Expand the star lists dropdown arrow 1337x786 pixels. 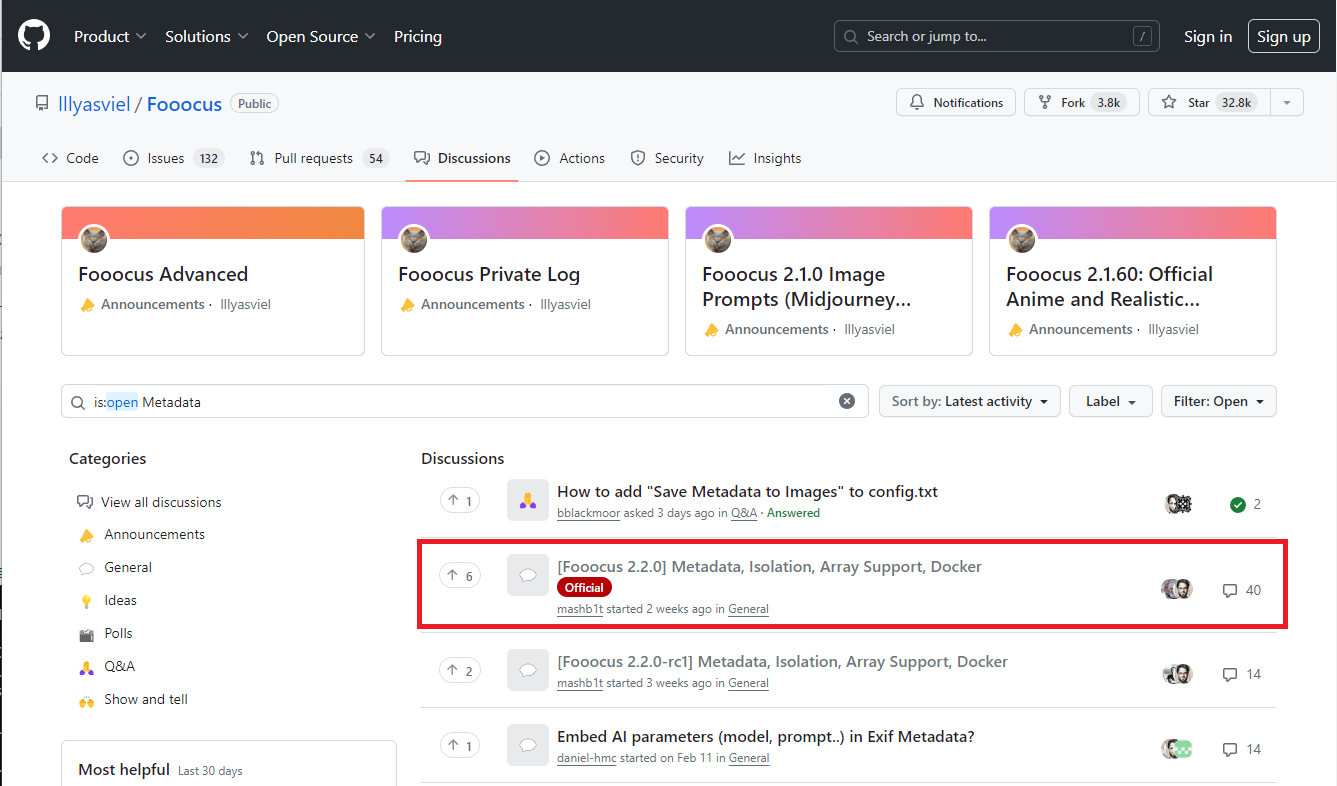(x=1287, y=102)
